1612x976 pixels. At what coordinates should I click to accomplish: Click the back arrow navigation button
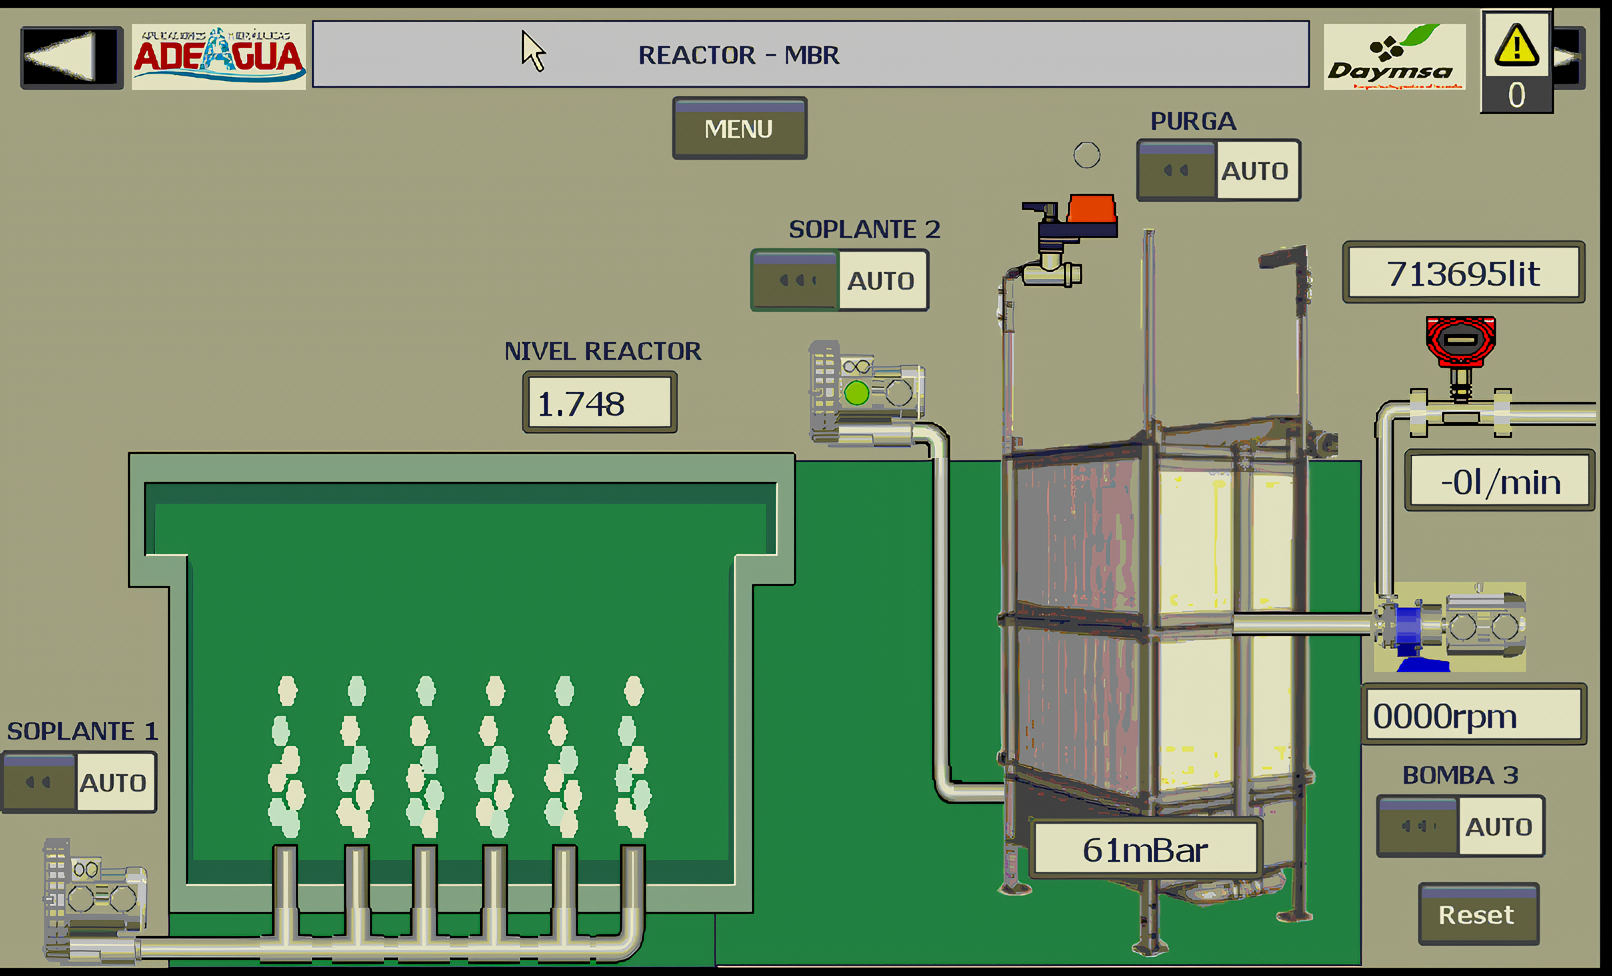point(71,57)
